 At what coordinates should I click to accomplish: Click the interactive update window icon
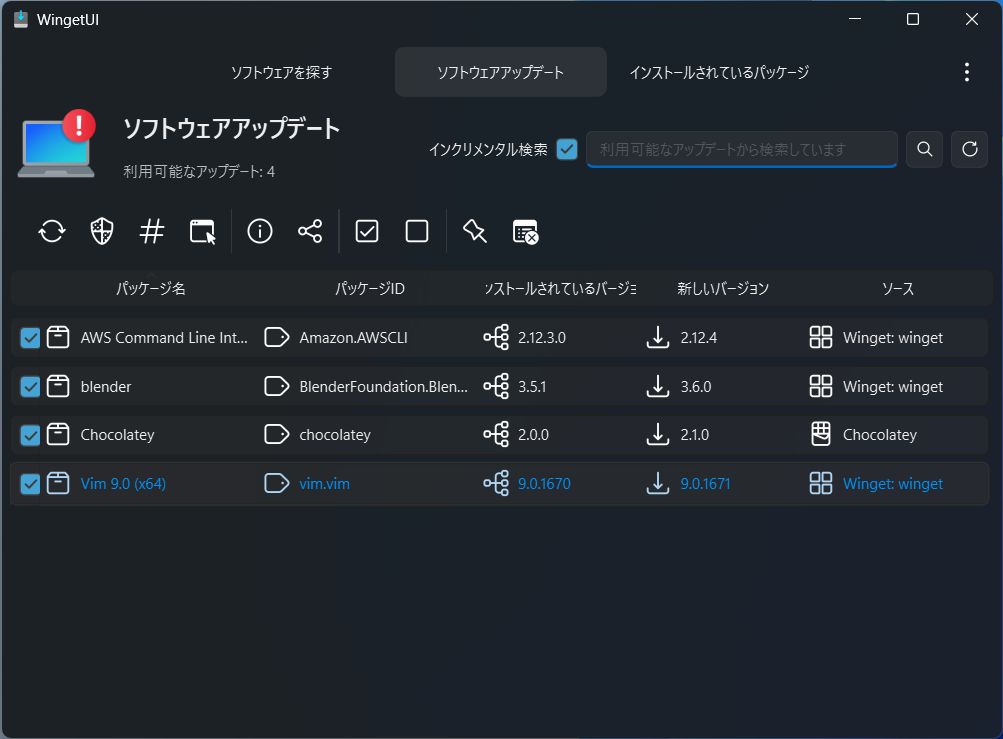coord(202,231)
